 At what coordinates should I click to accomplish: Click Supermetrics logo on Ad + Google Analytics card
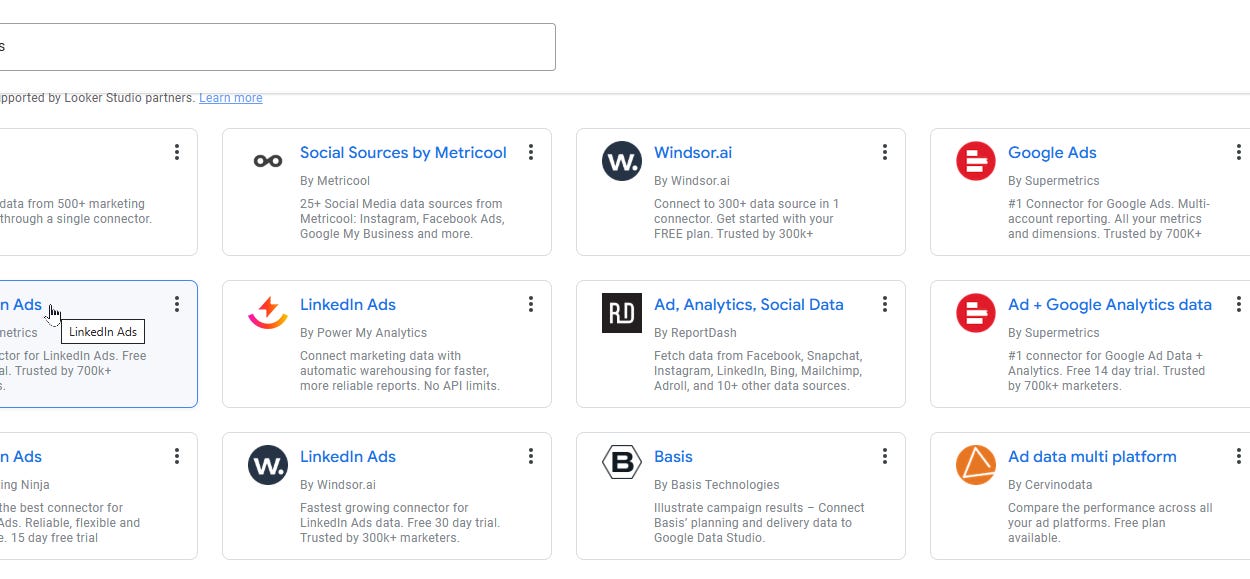coord(976,313)
